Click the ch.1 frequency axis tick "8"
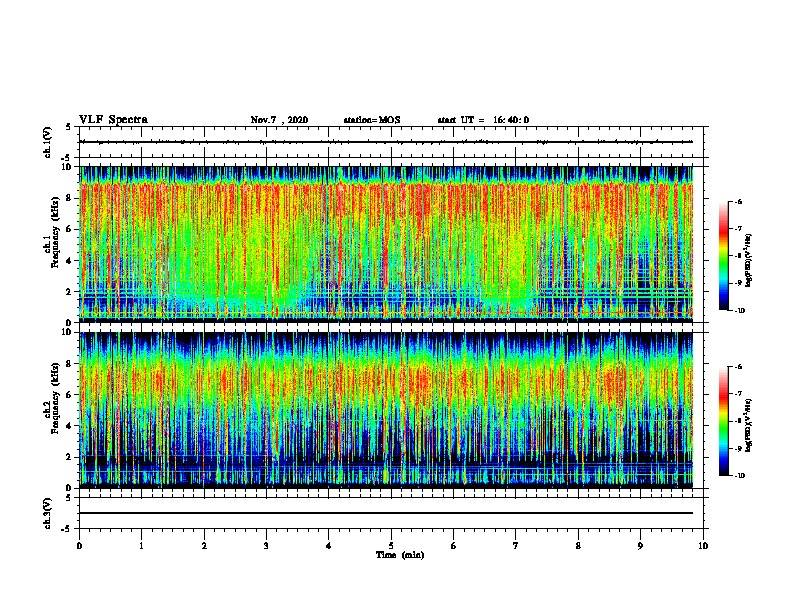792x612 pixels. pos(70,198)
